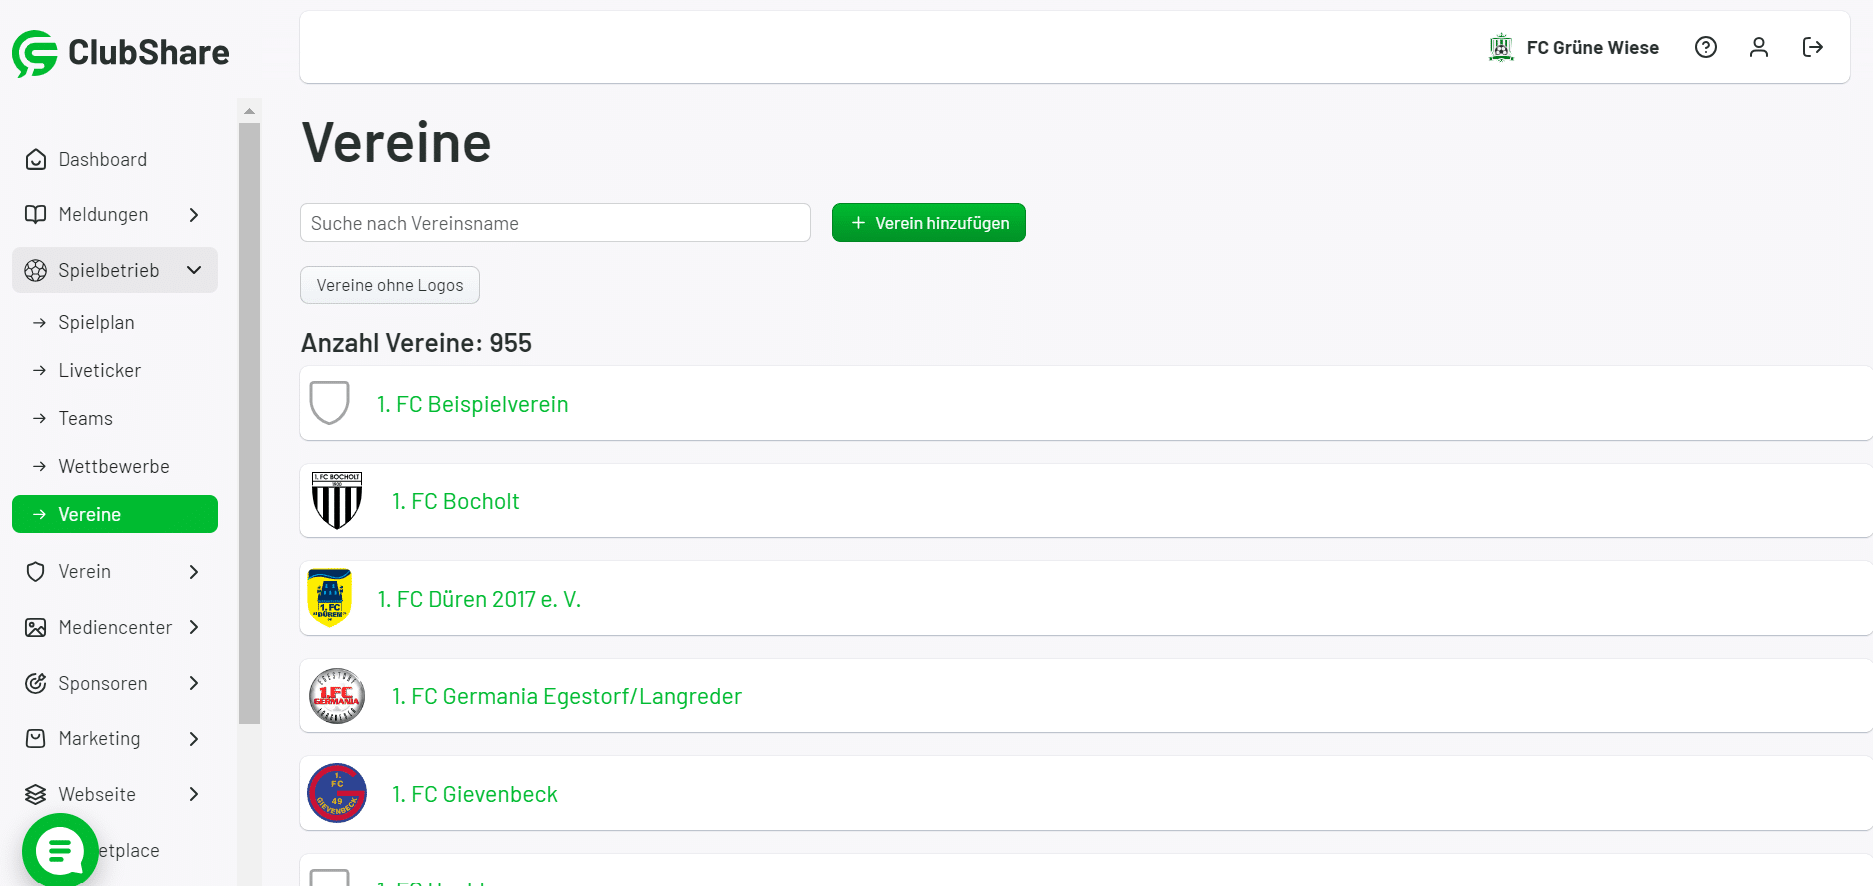Click the FC Grüne Wiese club name
The image size is (1873, 886).
point(1593,48)
